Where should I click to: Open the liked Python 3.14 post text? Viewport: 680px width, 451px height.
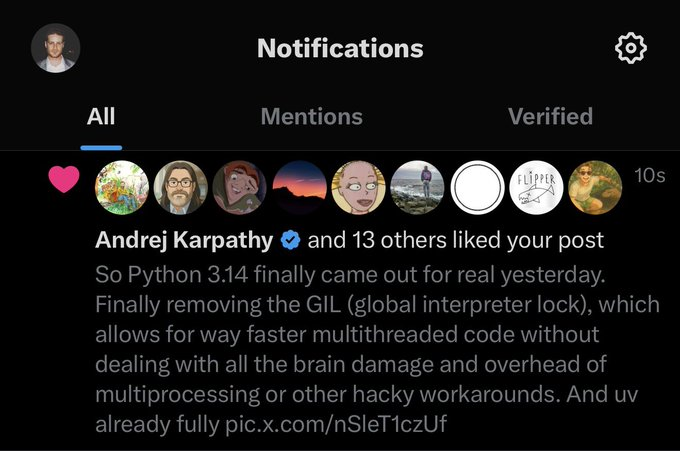tap(377, 350)
